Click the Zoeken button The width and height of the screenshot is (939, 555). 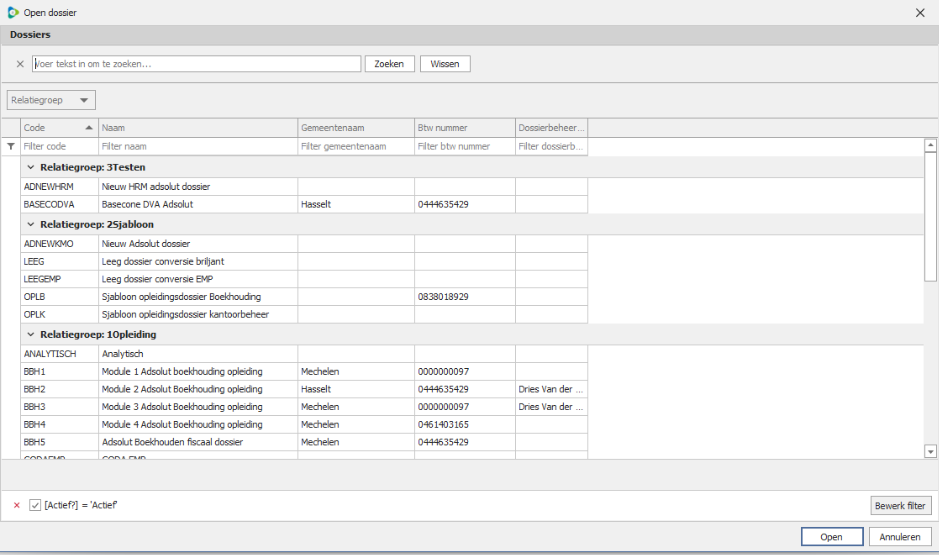point(390,64)
